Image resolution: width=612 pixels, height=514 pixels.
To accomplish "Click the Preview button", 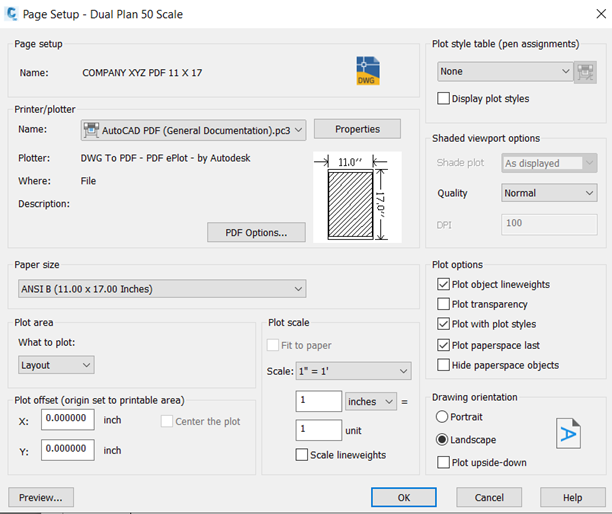I will pos(41,498).
